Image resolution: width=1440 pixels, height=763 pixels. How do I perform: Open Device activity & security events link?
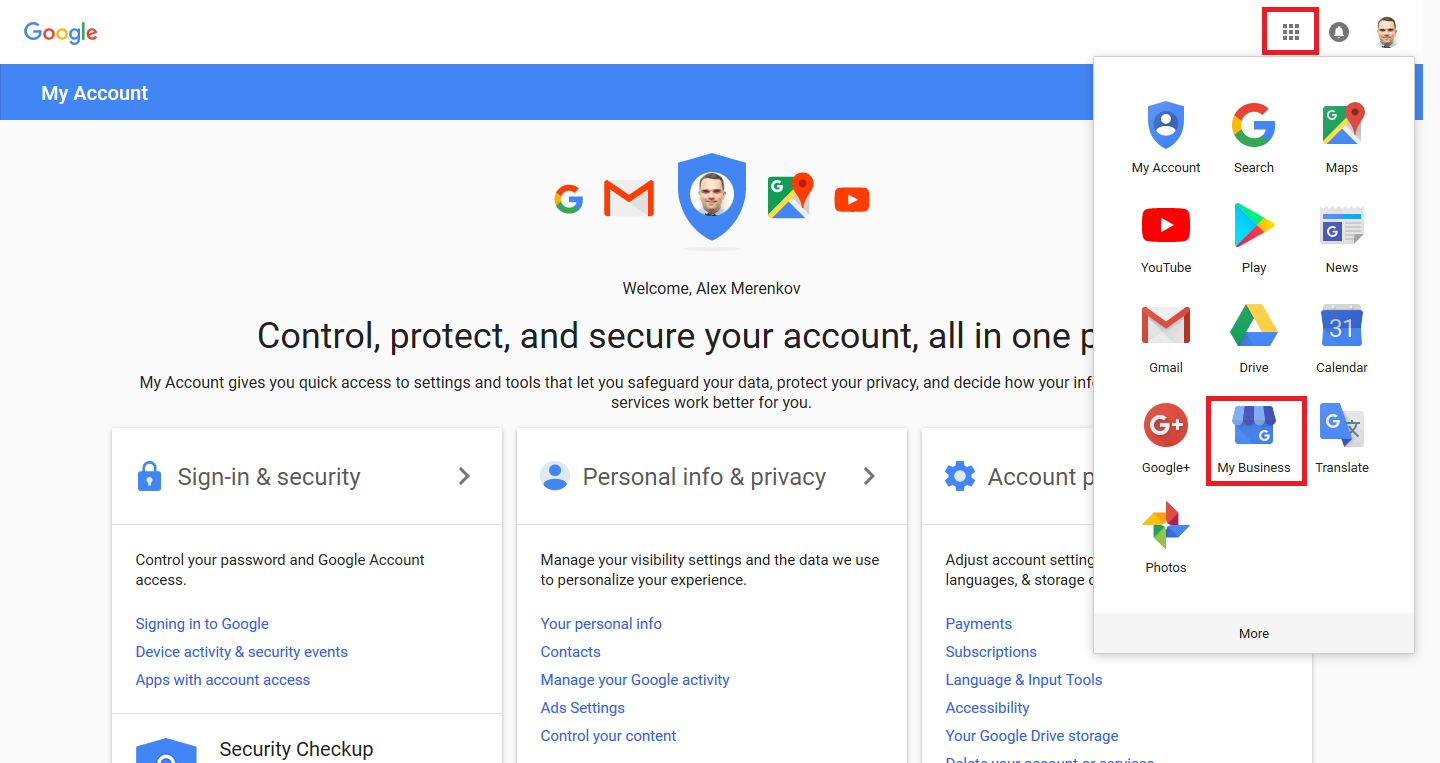pyautogui.click(x=242, y=652)
